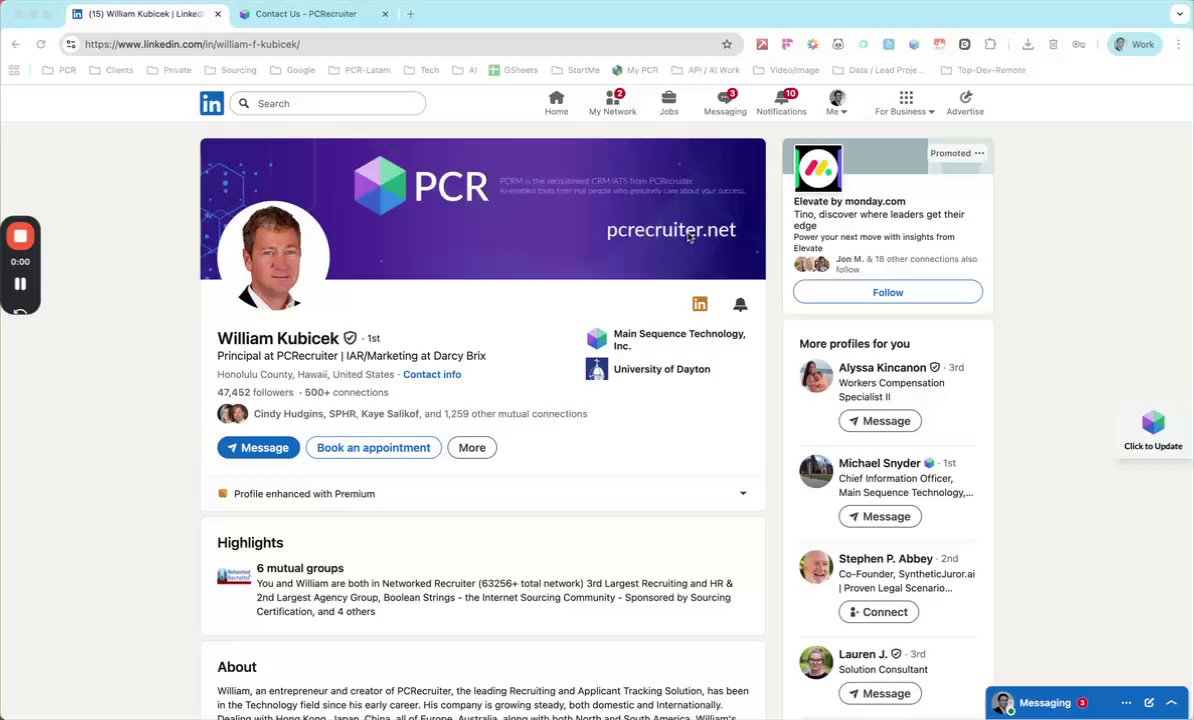Viewport: 1194px width, 720px height.
Task: Pause the screen recording
Action: pyautogui.click(x=21, y=284)
